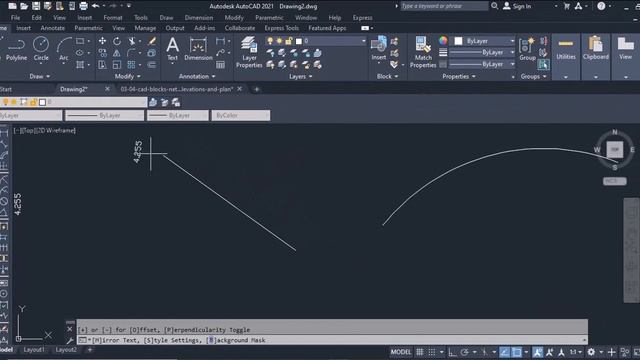This screenshot has height=360, width=640.
Task: Toggle snap mode in status bar
Action: [x=432, y=352]
